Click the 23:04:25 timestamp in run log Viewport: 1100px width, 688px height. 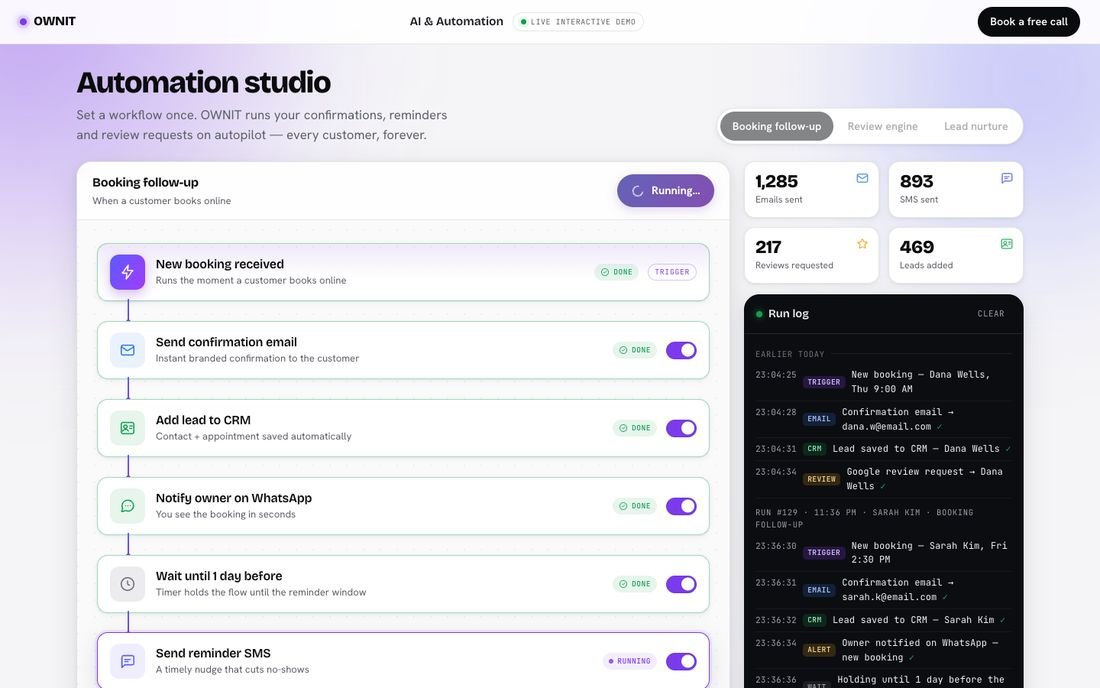click(x=776, y=375)
